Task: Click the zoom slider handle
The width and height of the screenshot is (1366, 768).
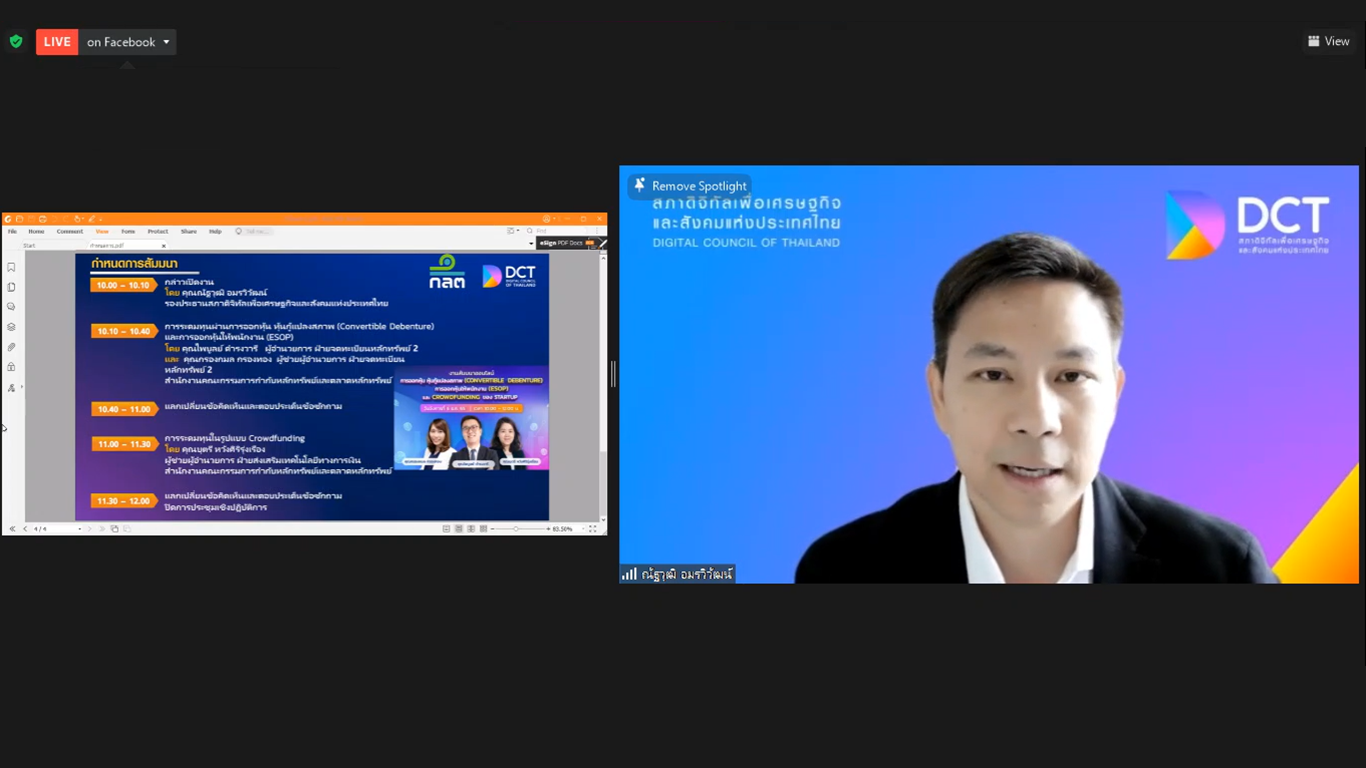Action: pyautogui.click(x=516, y=529)
